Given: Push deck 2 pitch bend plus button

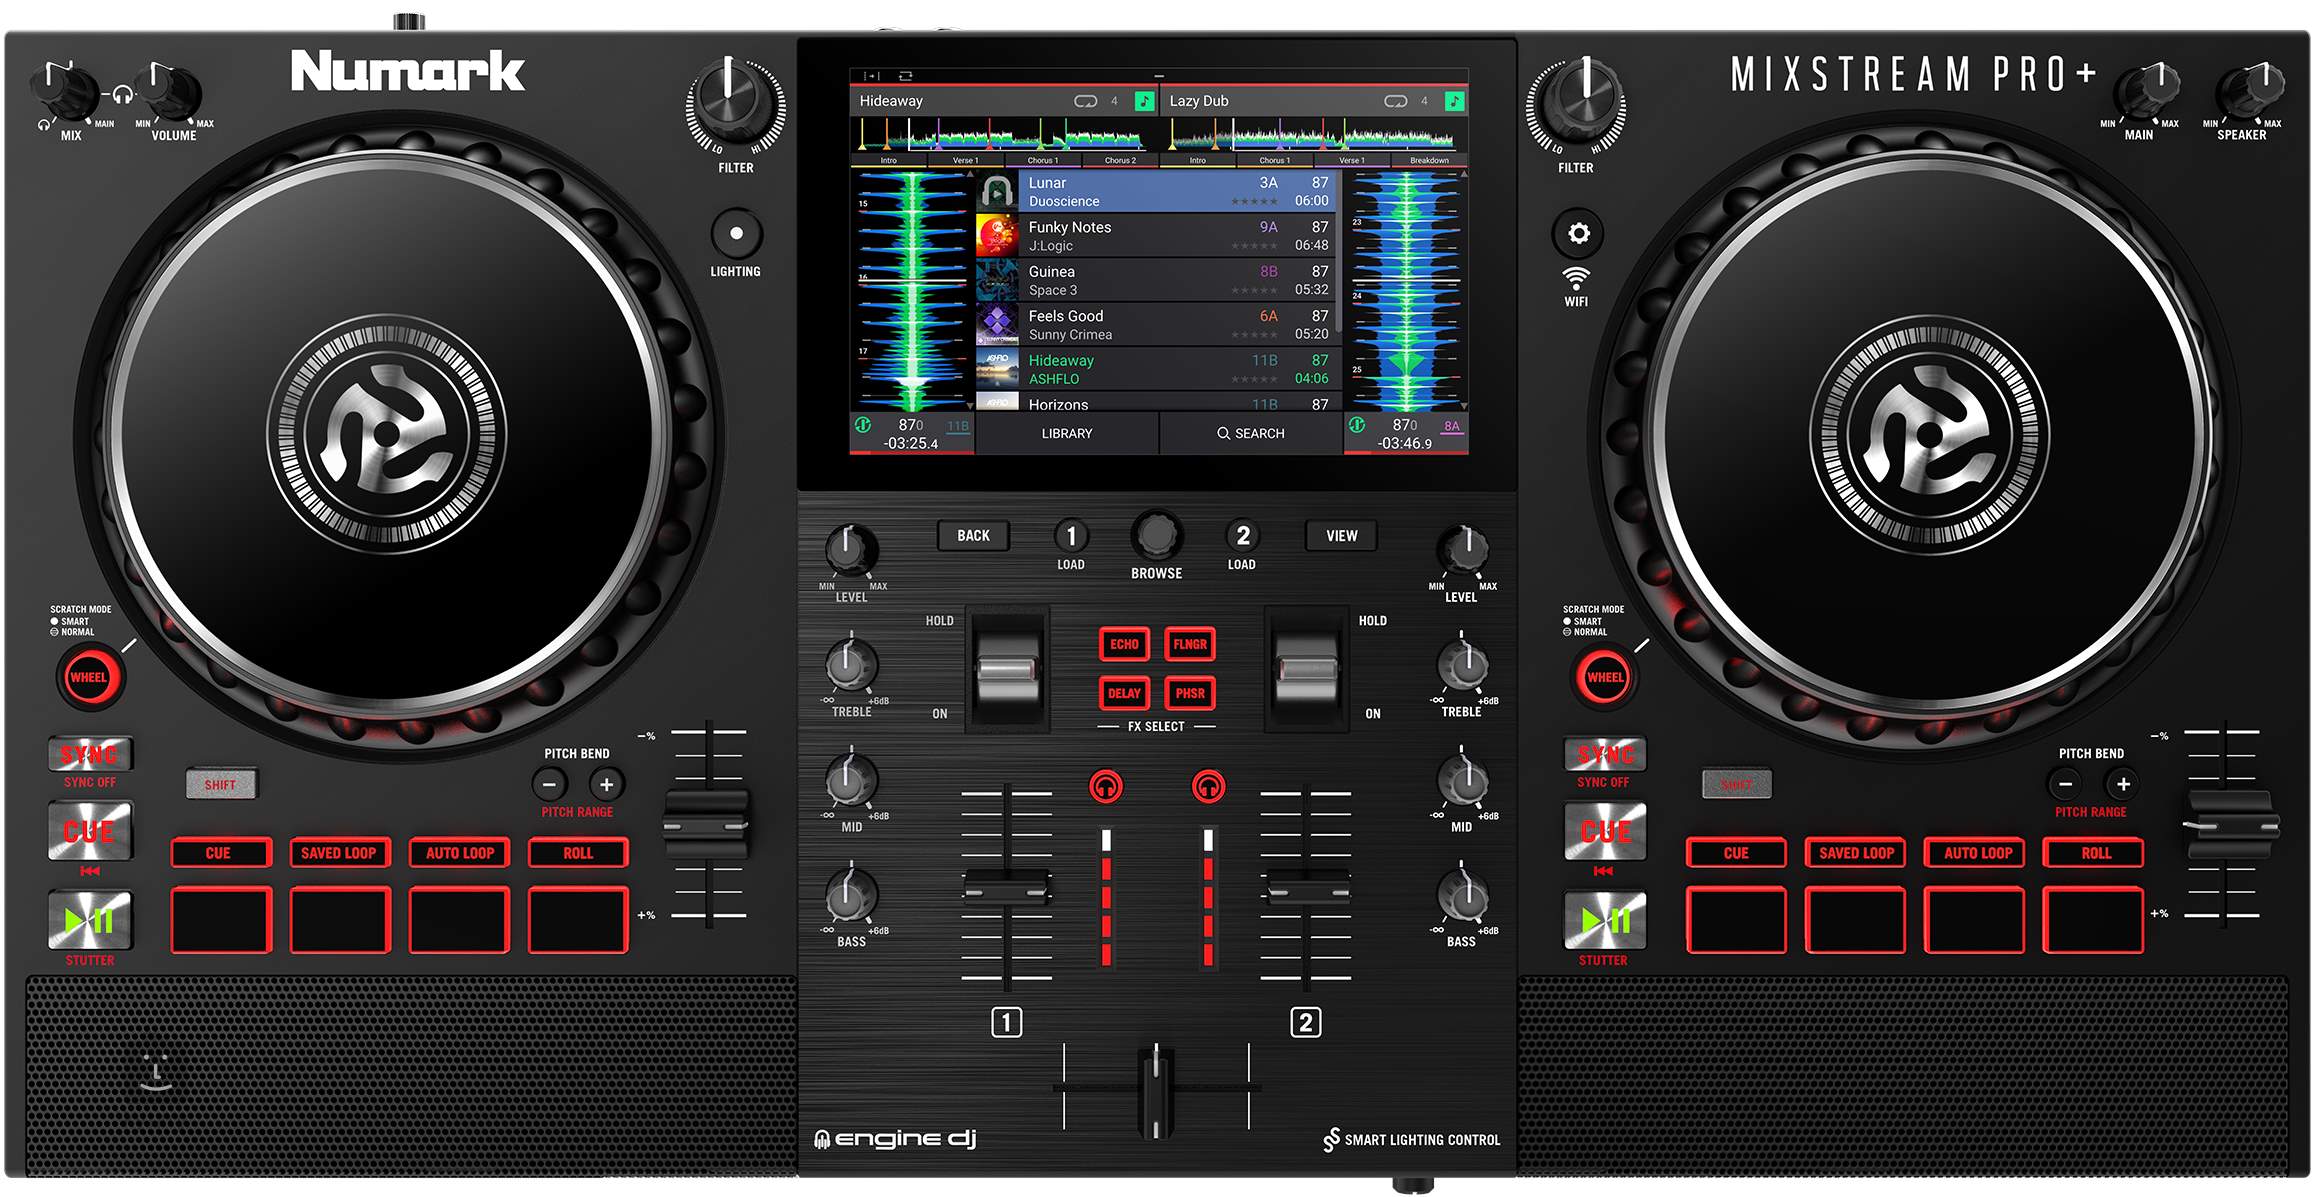Looking at the screenshot, I should point(2123,785).
